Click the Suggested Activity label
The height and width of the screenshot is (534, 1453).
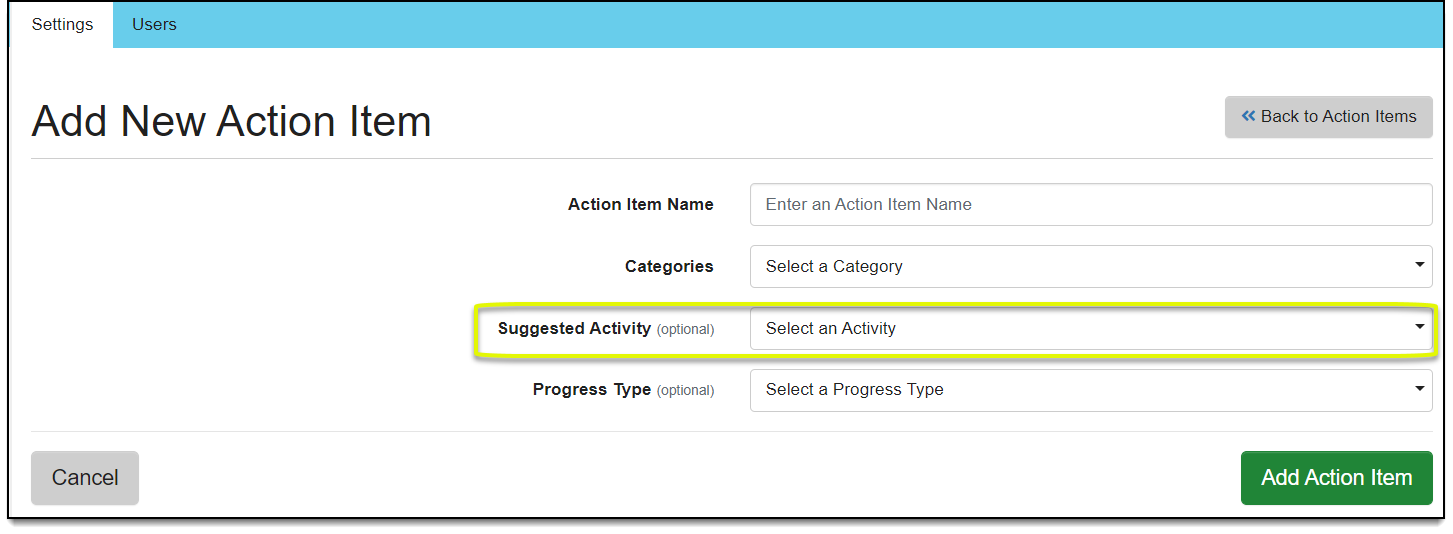(x=574, y=329)
